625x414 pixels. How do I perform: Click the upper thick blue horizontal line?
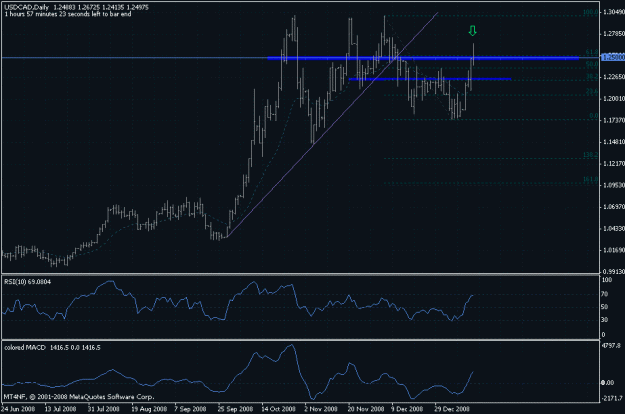point(423,58)
